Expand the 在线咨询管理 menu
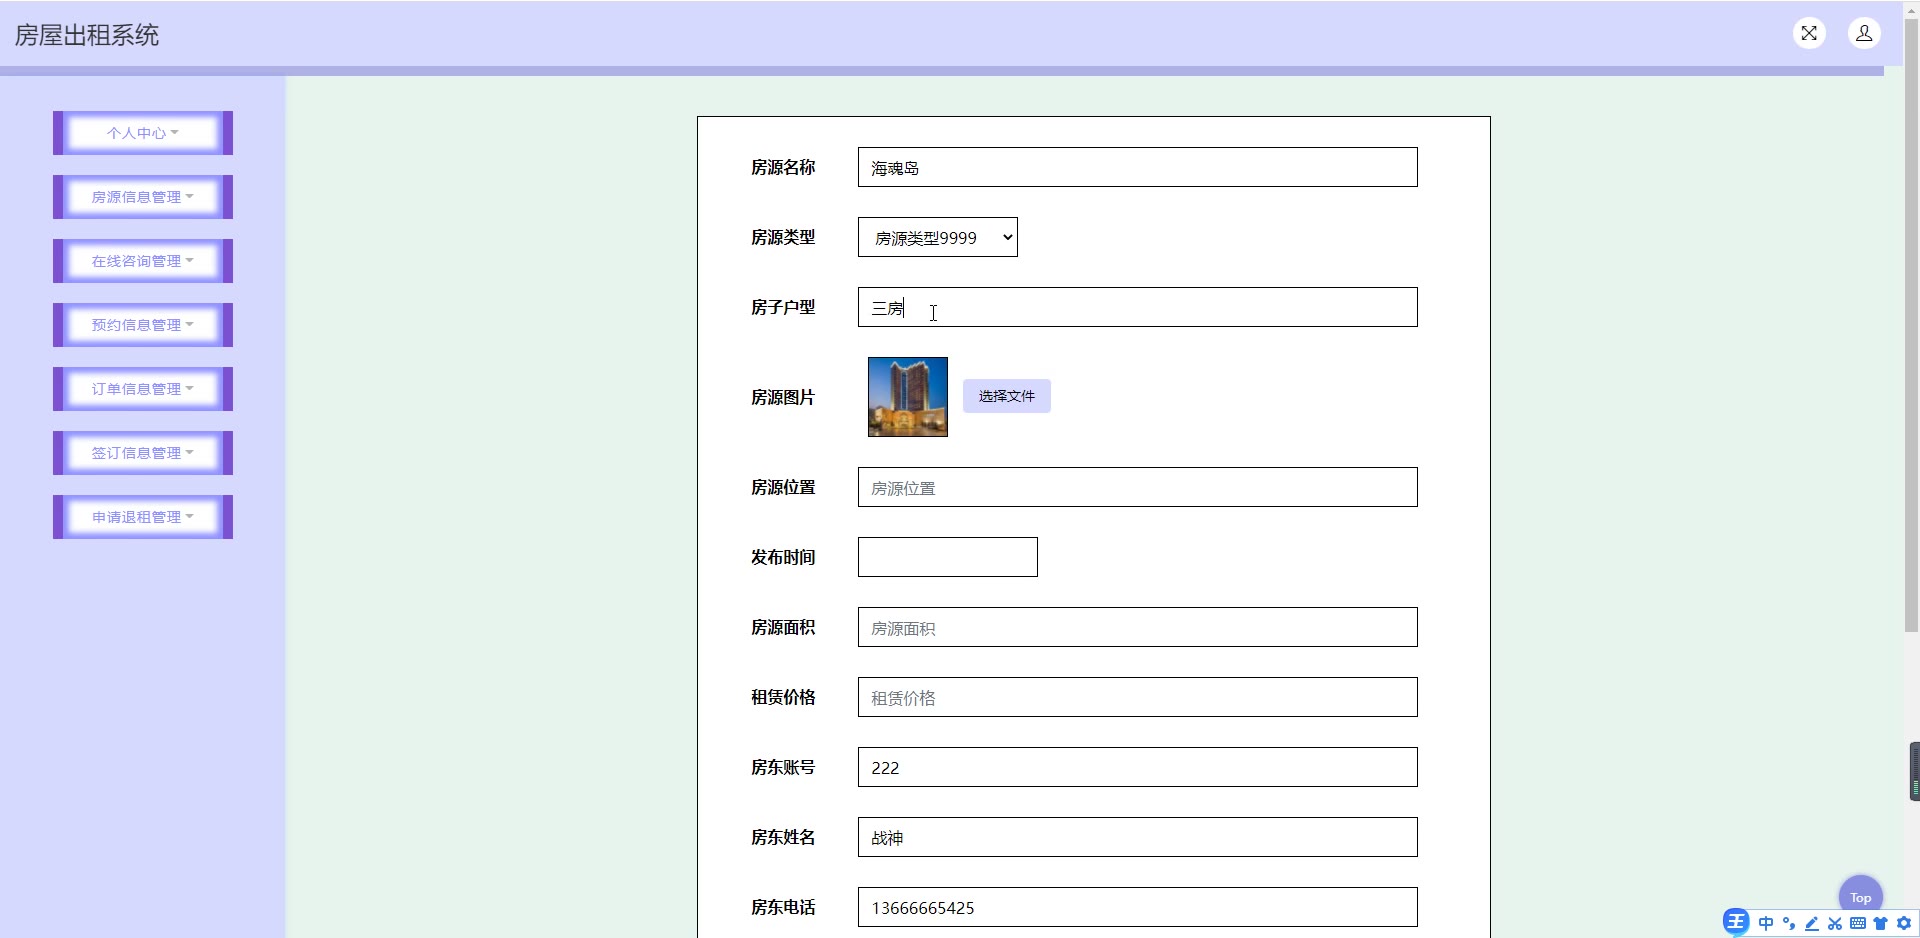Screen dimensions: 1920x938 (143, 261)
